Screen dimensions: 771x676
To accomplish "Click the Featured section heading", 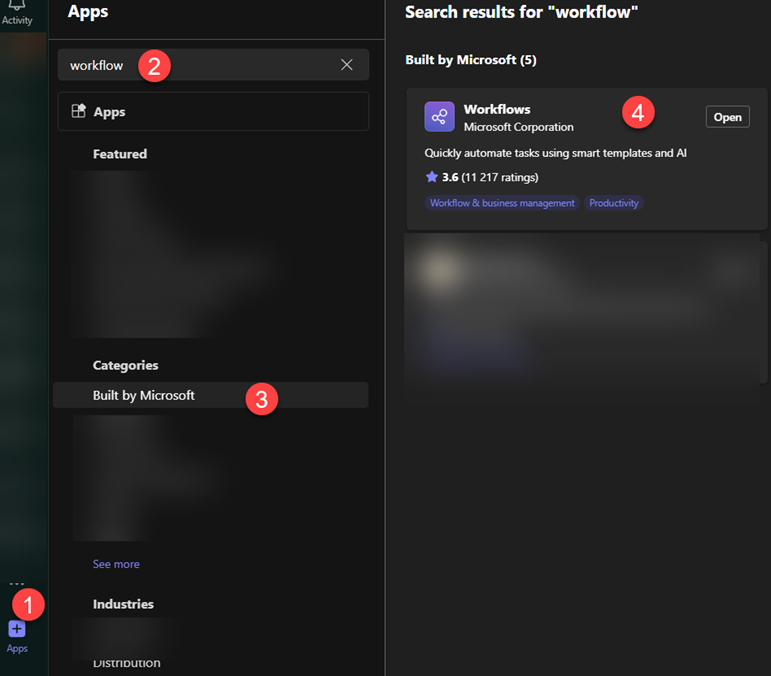I will point(120,154).
